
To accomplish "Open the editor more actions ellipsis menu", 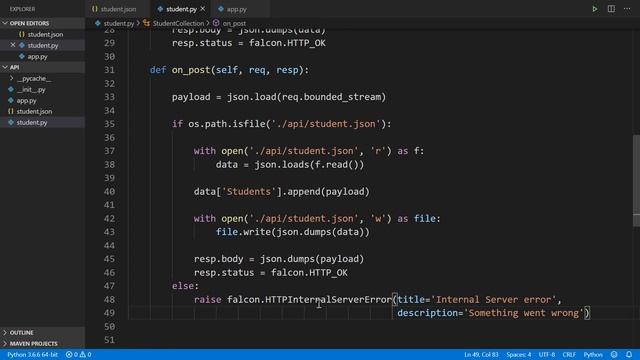I will 627,9.
